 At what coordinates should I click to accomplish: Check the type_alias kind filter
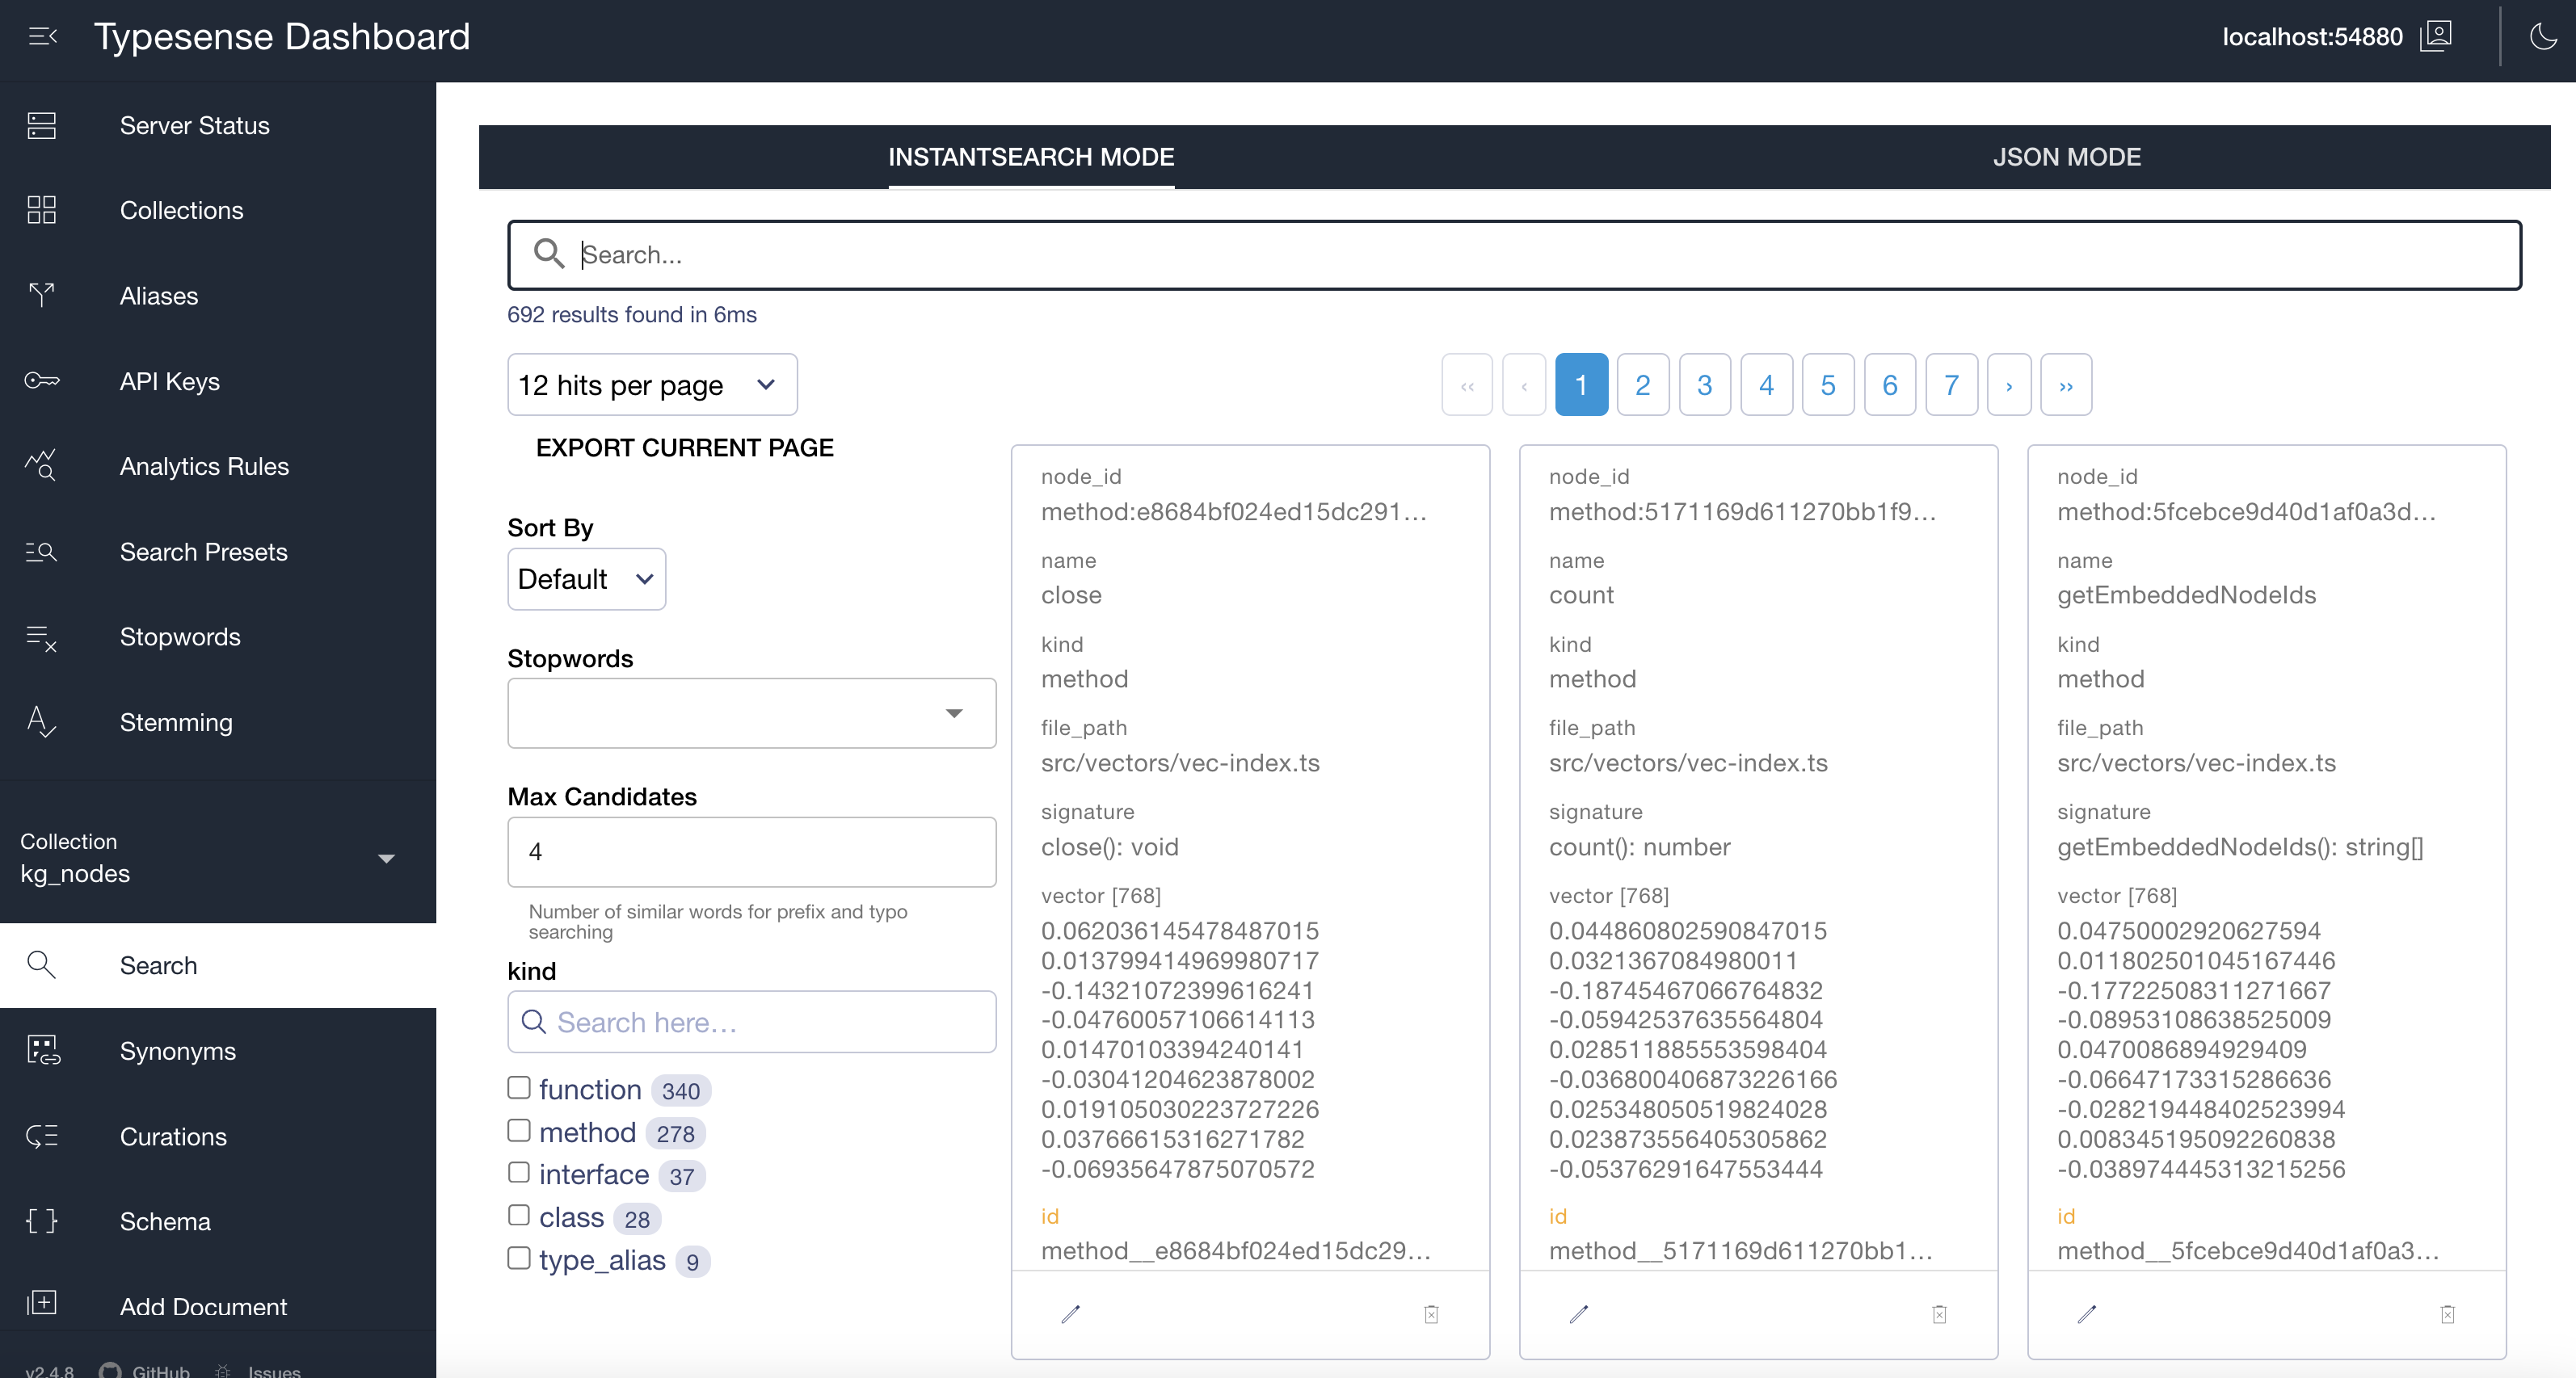(518, 1258)
